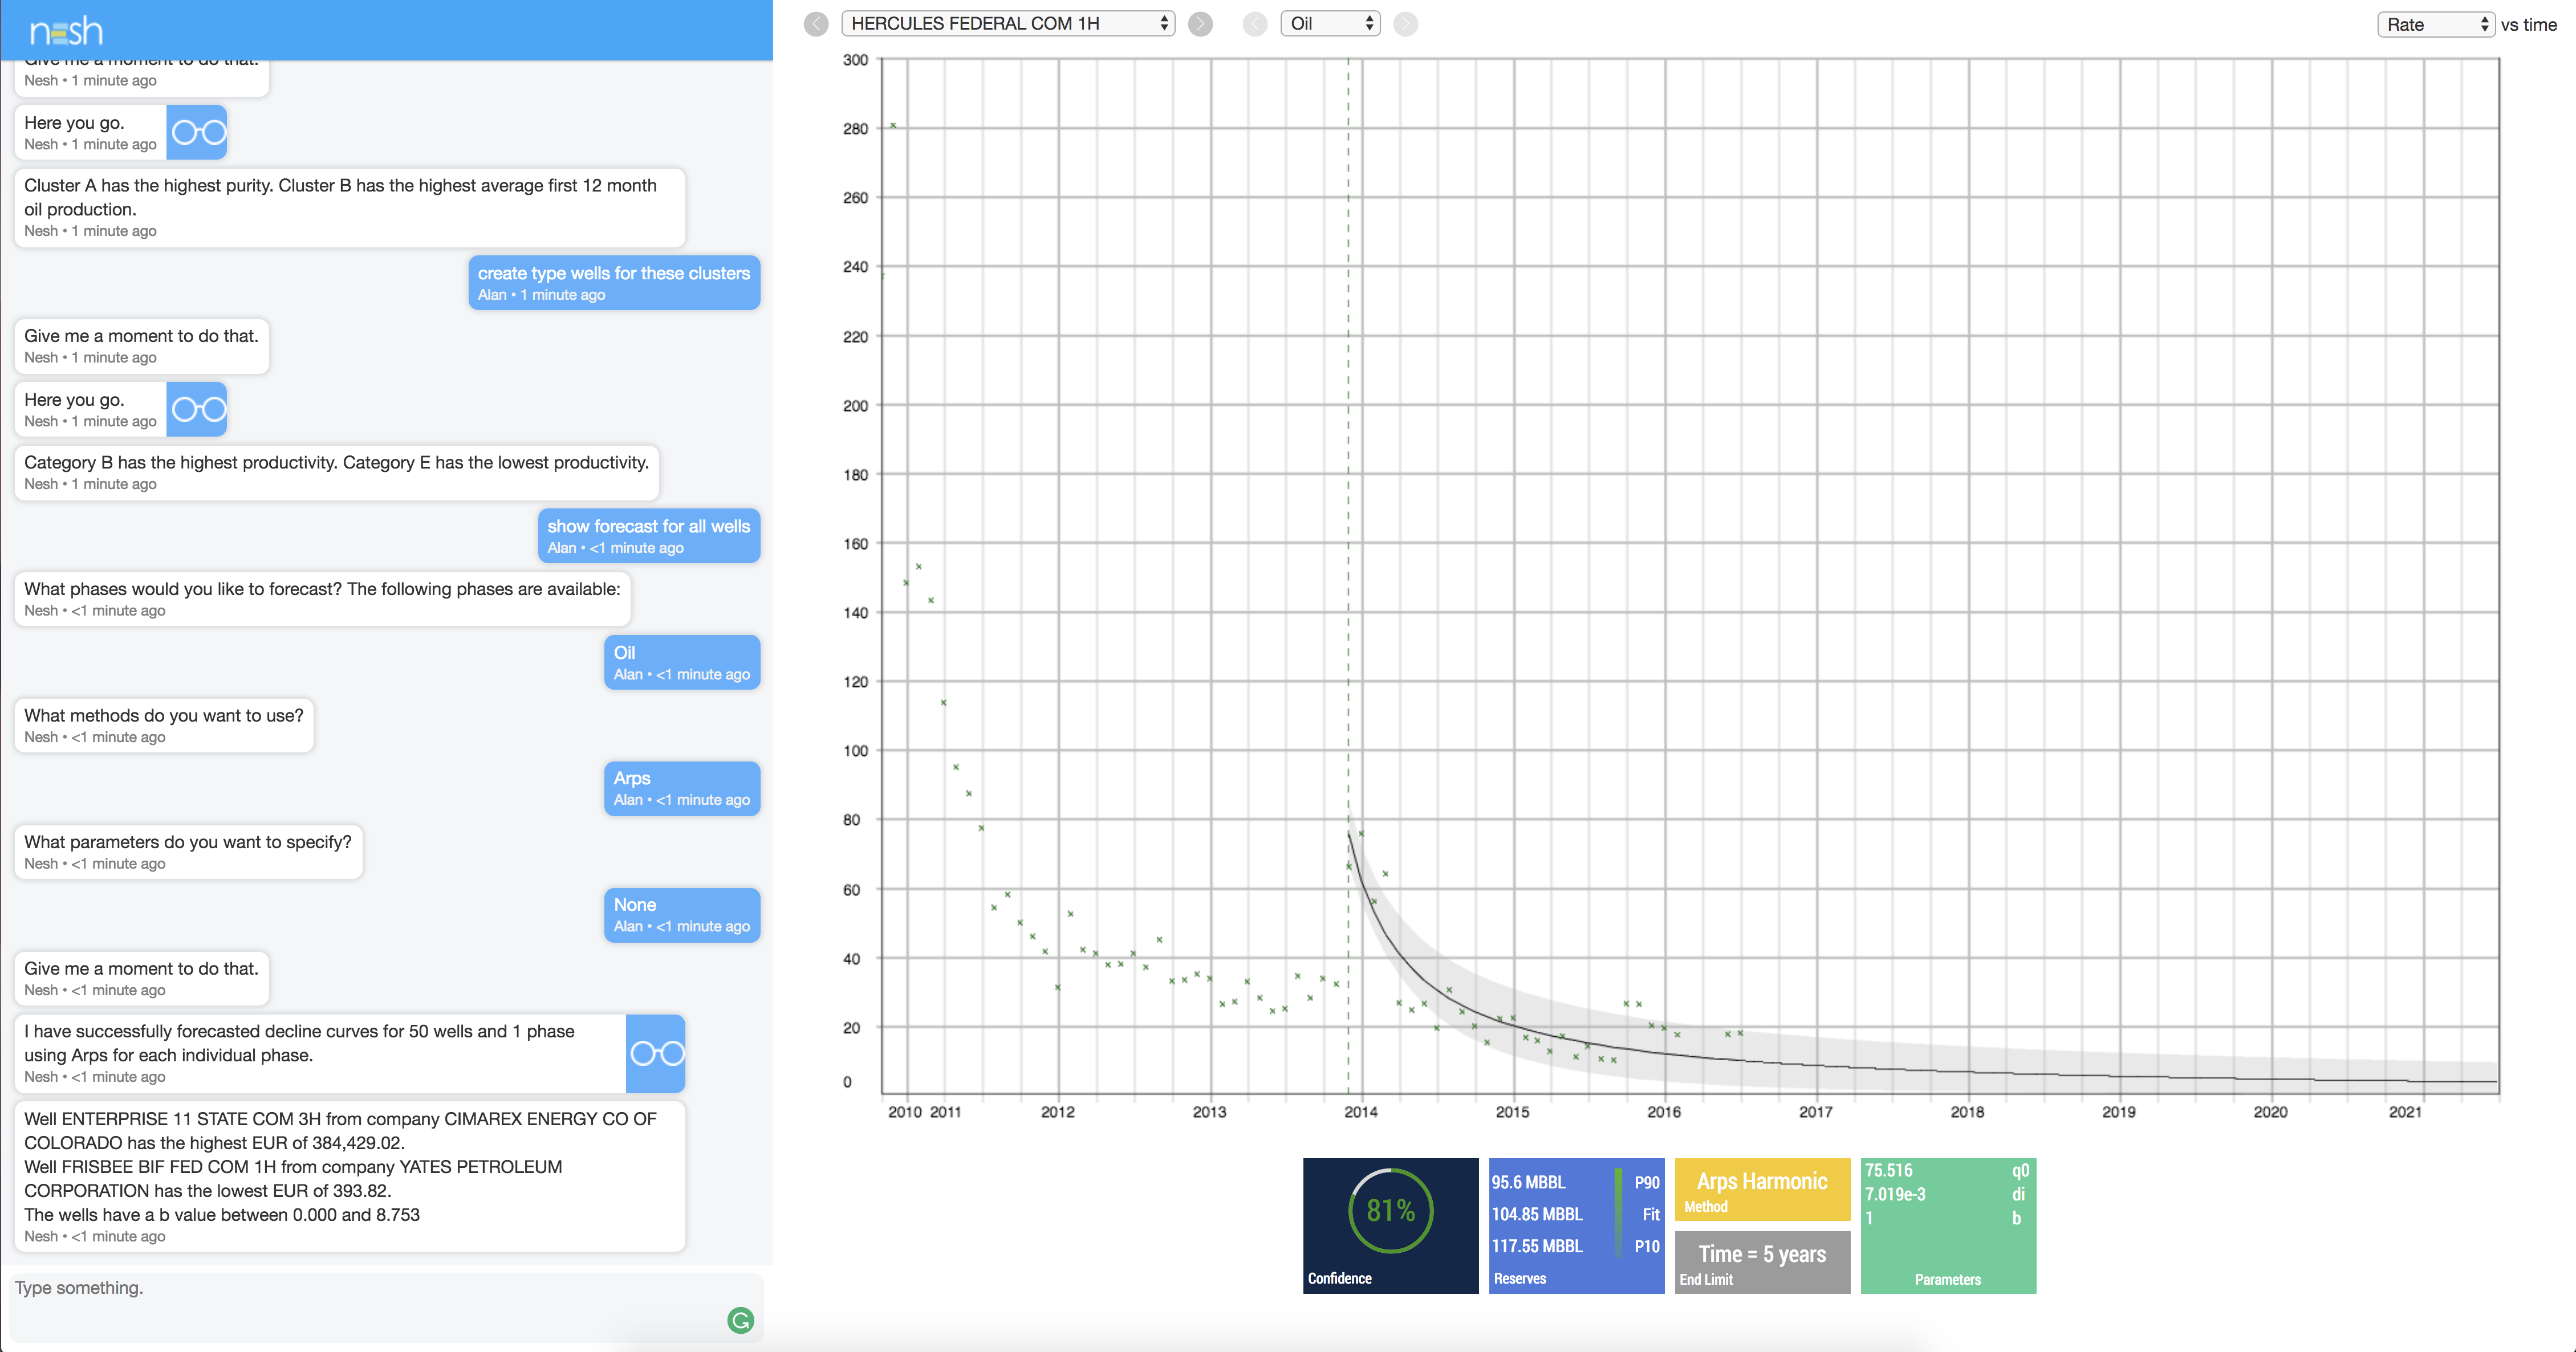Click the Arps Harmonic method tile
The image size is (2576, 1352).
pos(1761,1190)
